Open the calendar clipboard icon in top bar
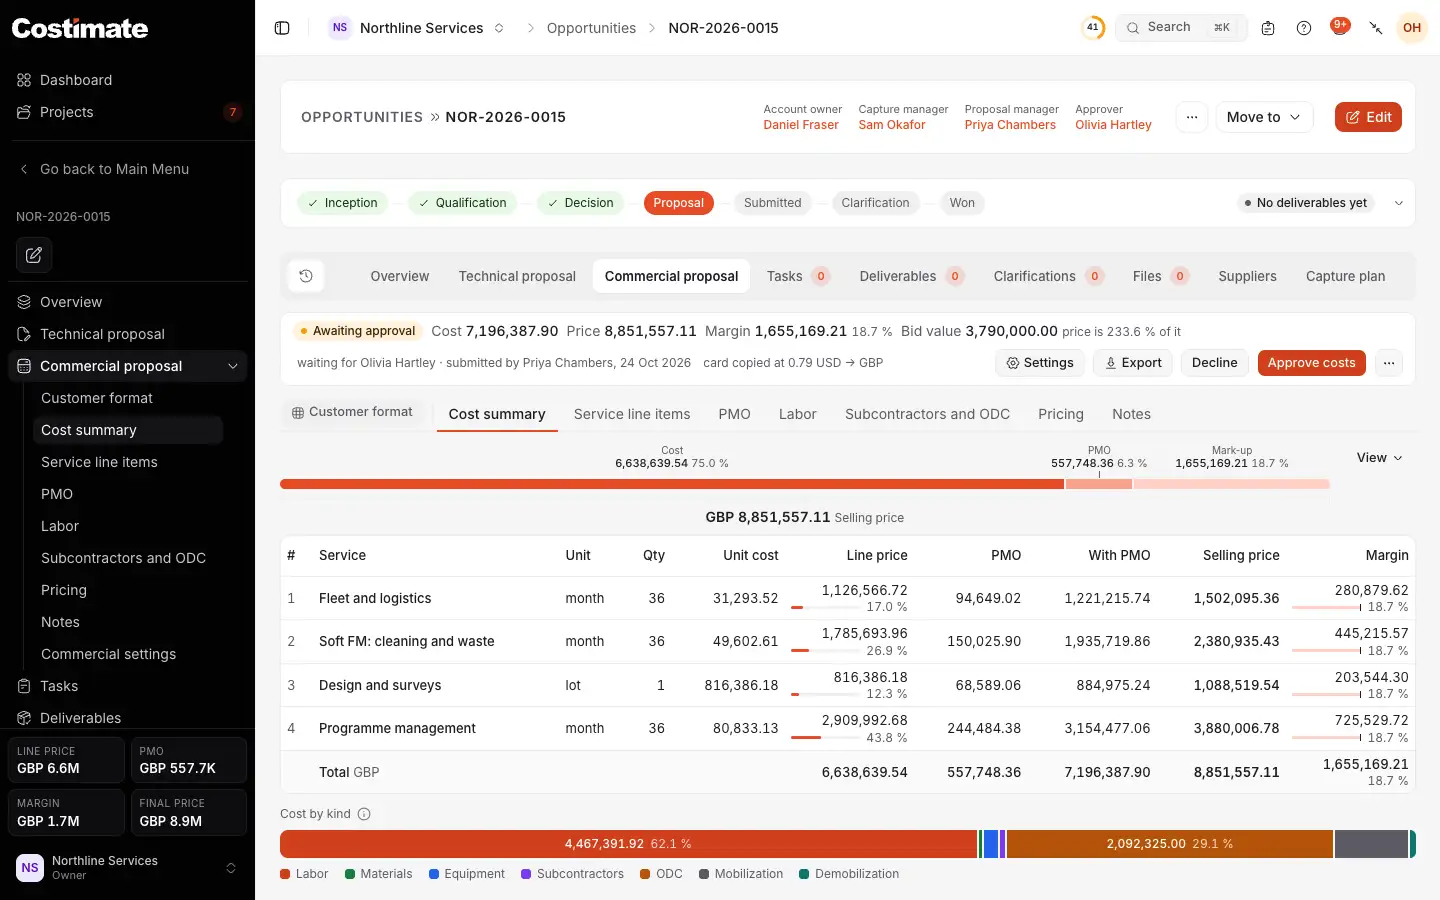Screen dimensions: 1440x900 (1268, 28)
